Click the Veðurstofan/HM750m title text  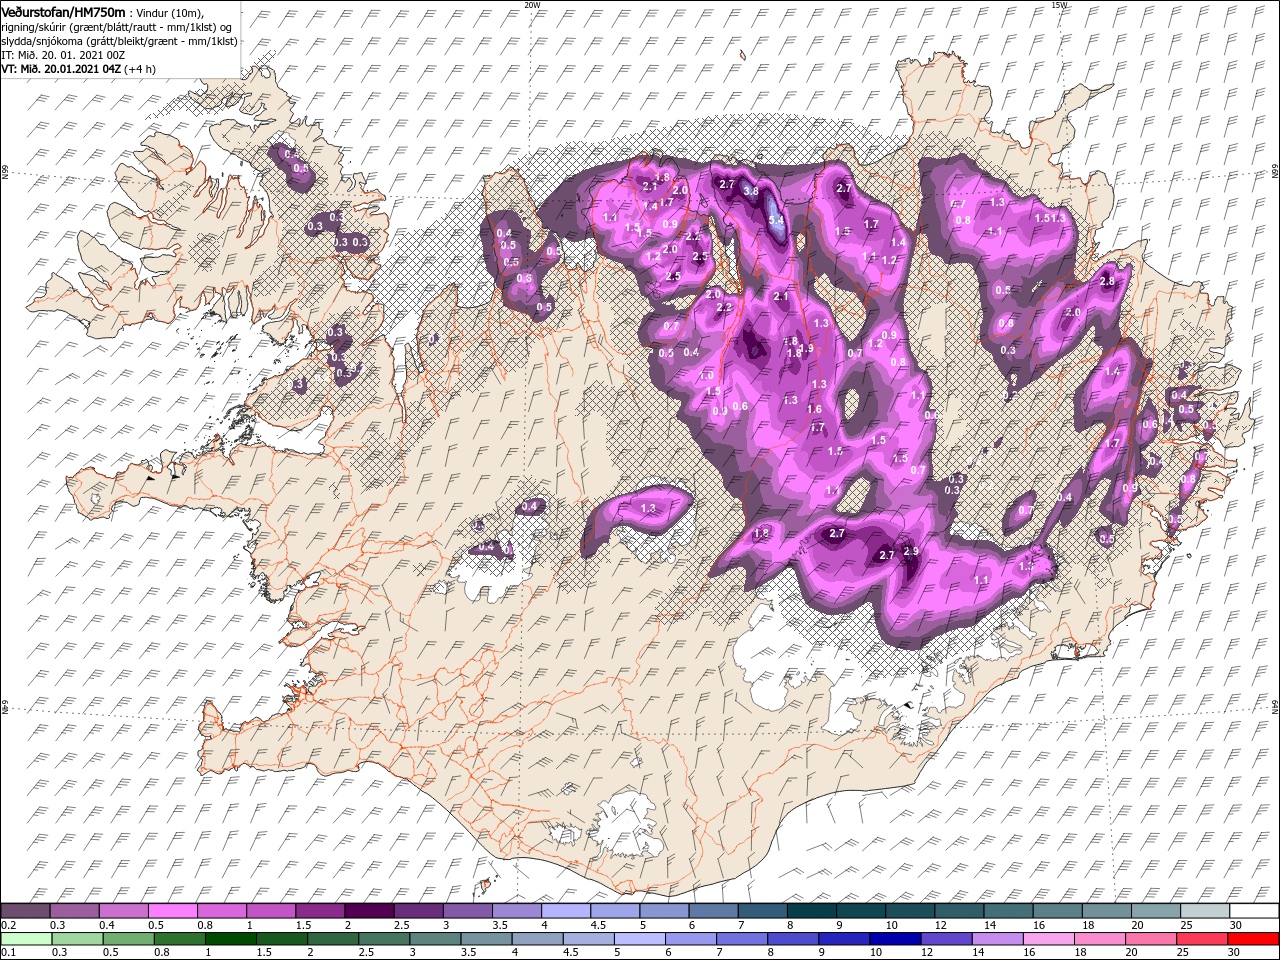(63, 11)
